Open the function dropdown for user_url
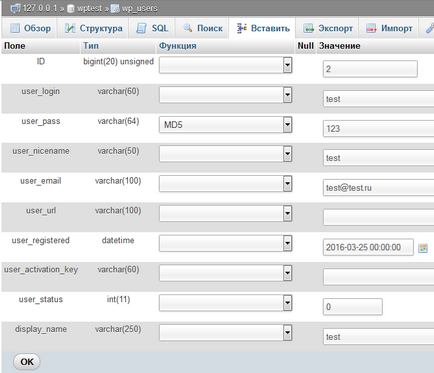The image size is (434, 373). 226,213
